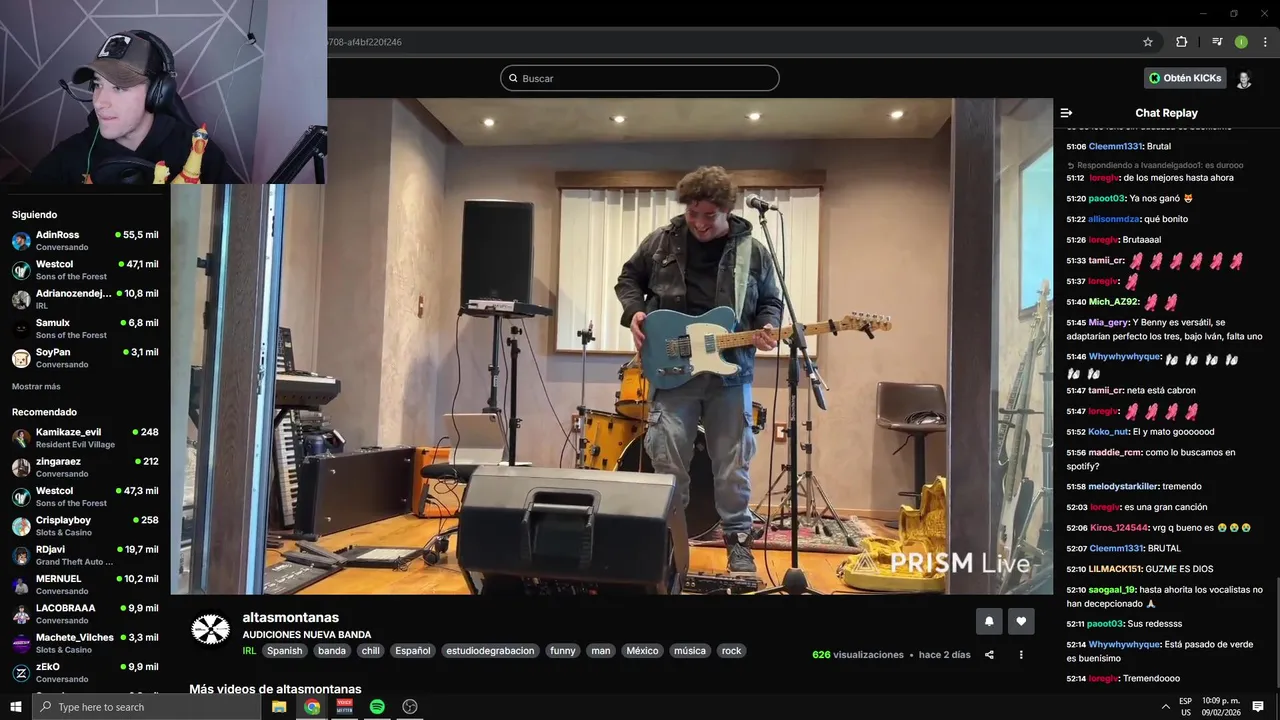Select the música tag

point(690,651)
